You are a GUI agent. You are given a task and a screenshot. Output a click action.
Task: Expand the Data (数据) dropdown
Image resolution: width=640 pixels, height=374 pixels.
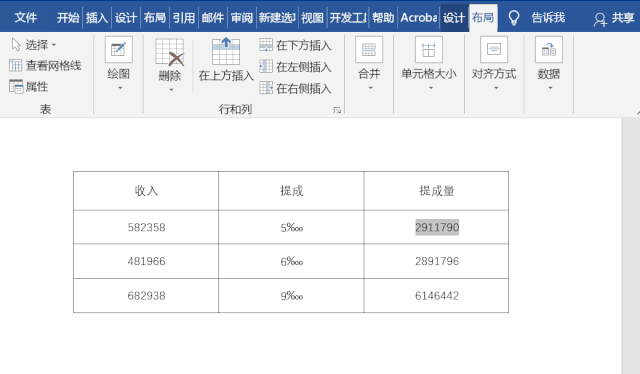549,63
